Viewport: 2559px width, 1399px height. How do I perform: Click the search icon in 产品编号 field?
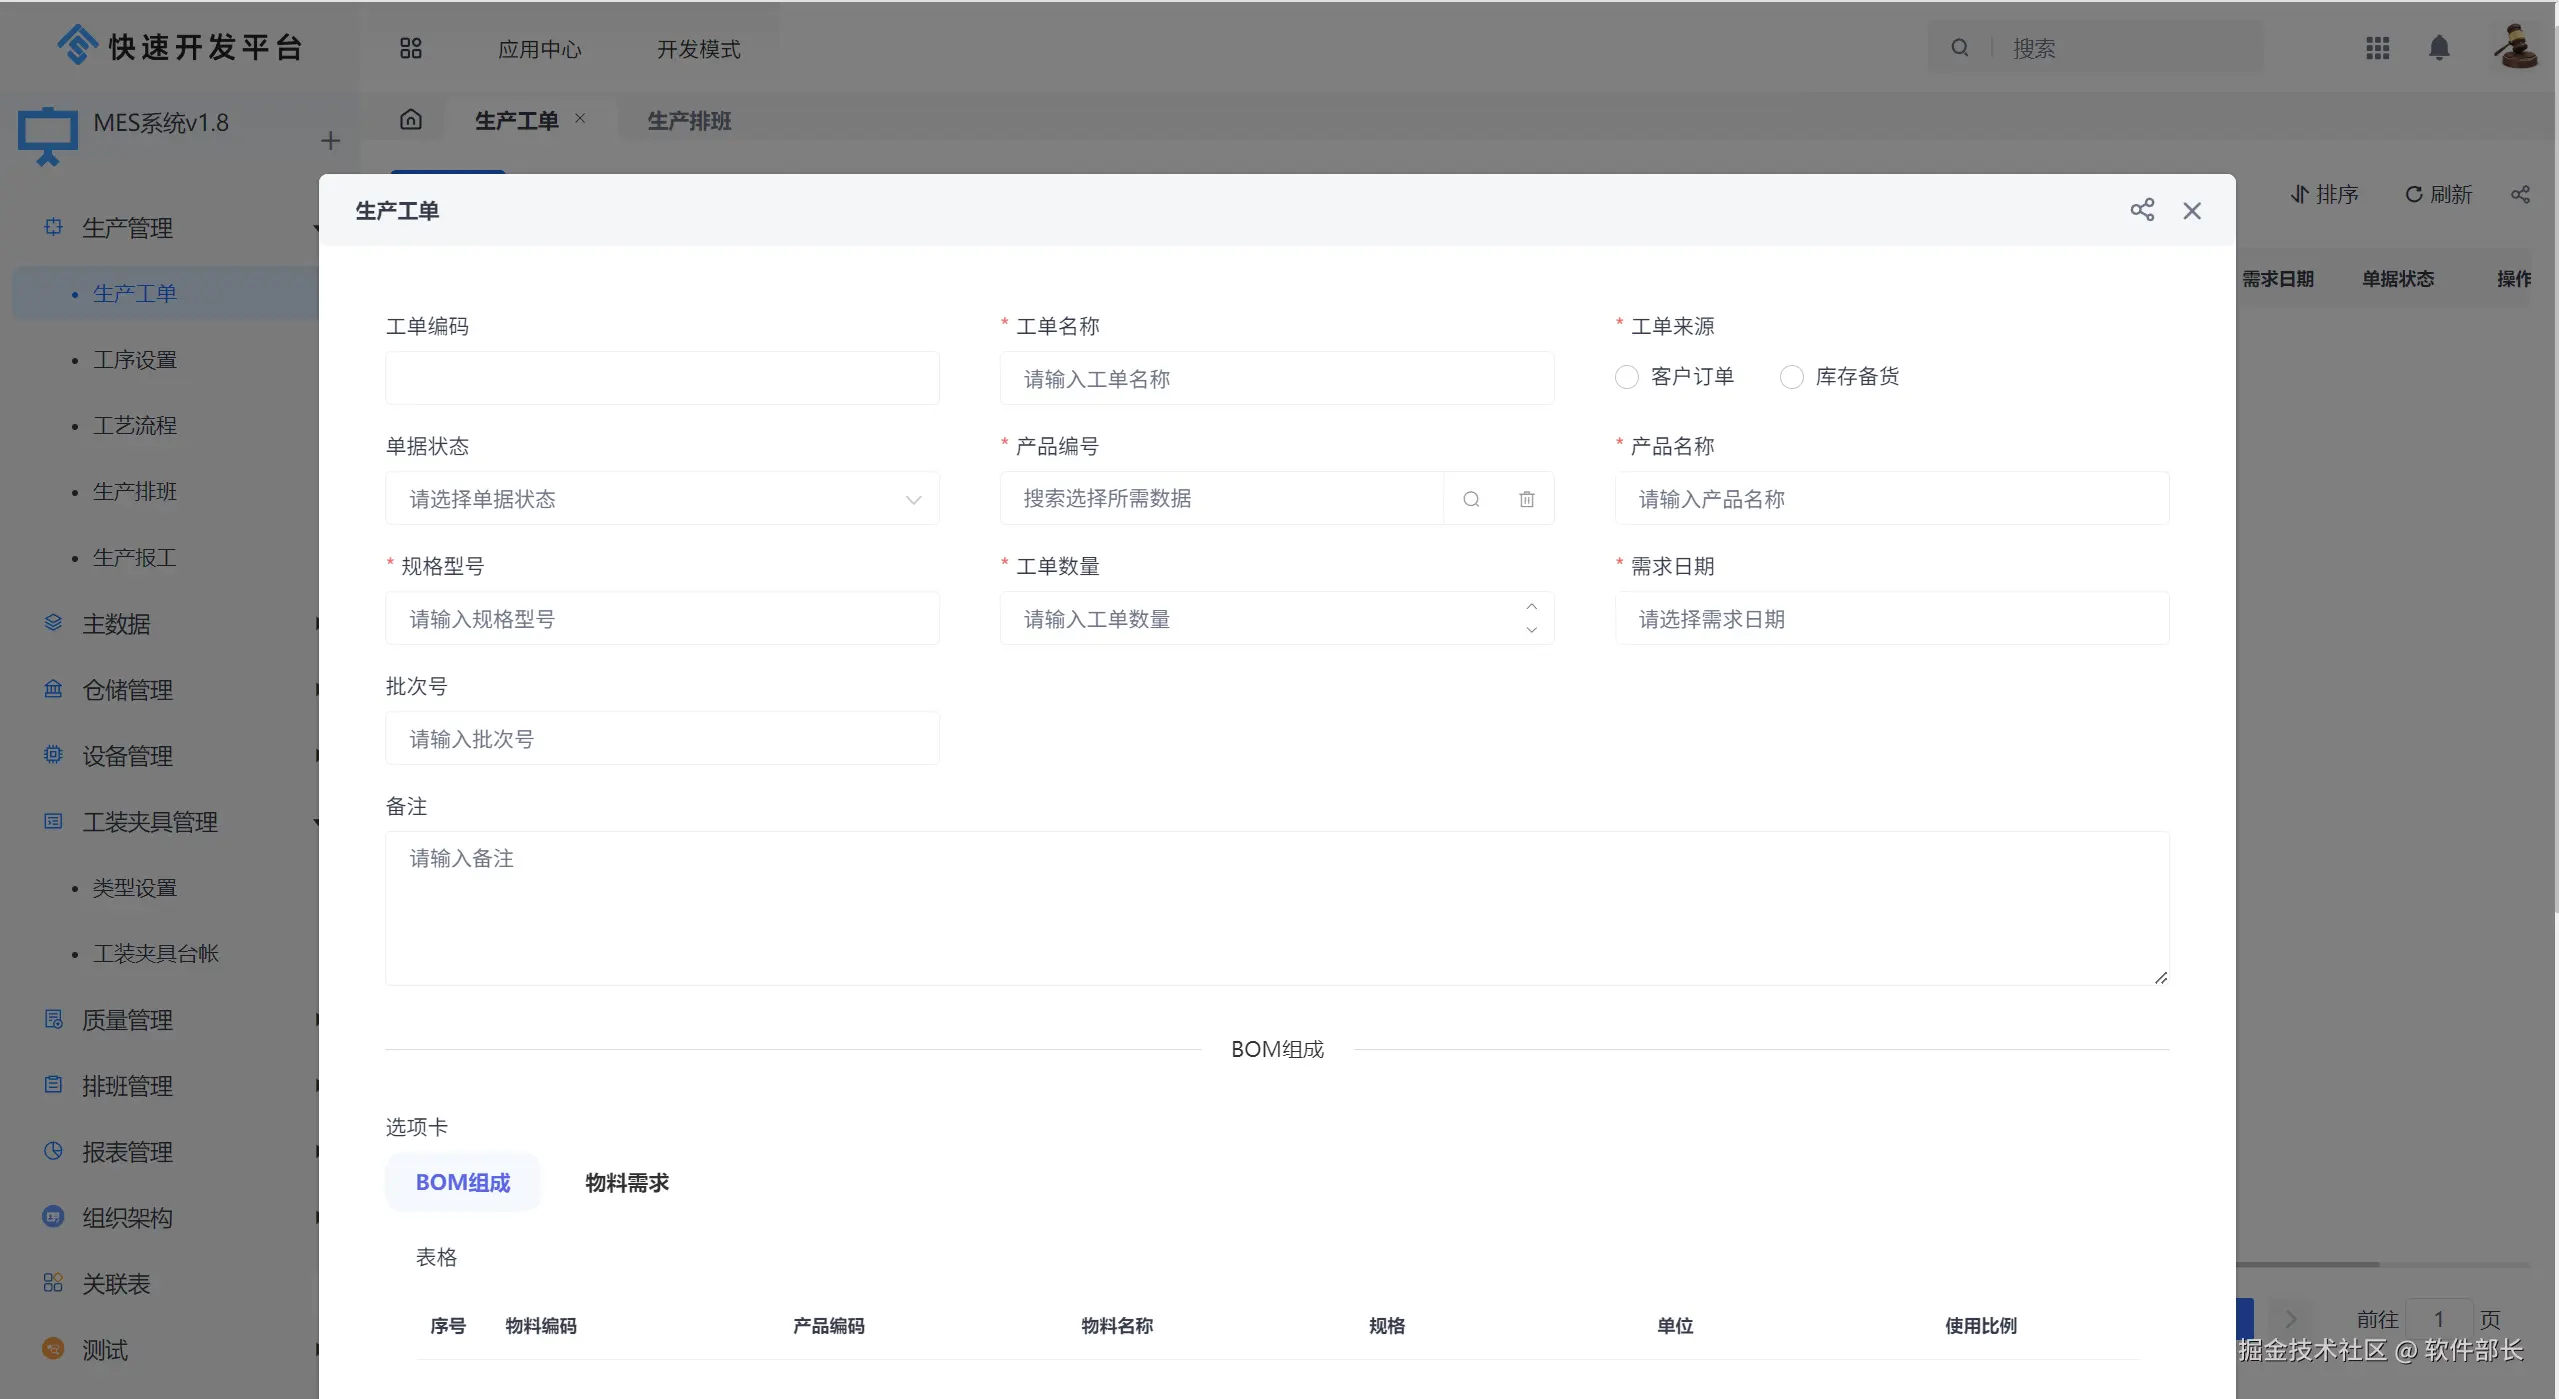1471,499
